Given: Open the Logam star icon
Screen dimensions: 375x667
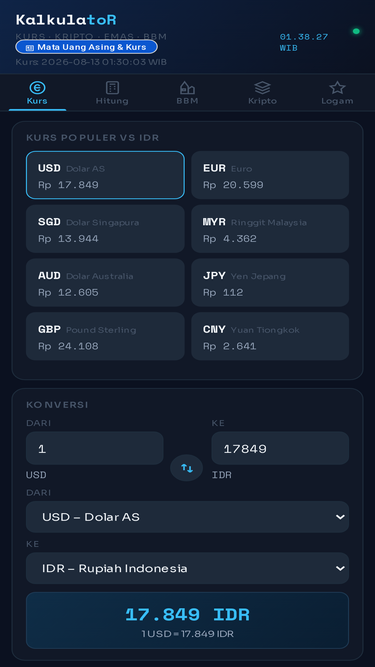Looking at the screenshot, I should [x=337, y=88].
